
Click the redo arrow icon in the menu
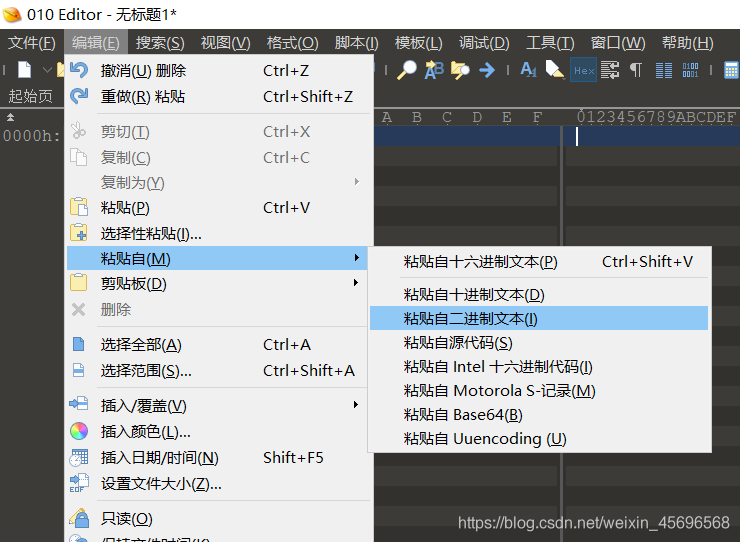coord(79,96)
